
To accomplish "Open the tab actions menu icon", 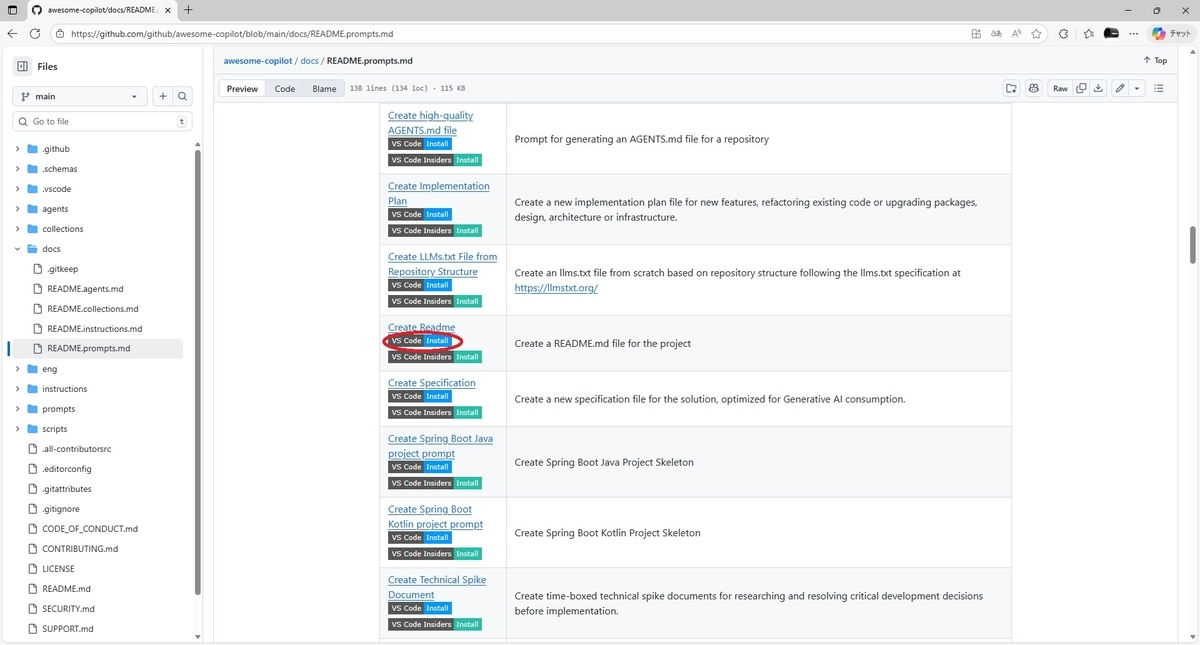I will (12, 10).
